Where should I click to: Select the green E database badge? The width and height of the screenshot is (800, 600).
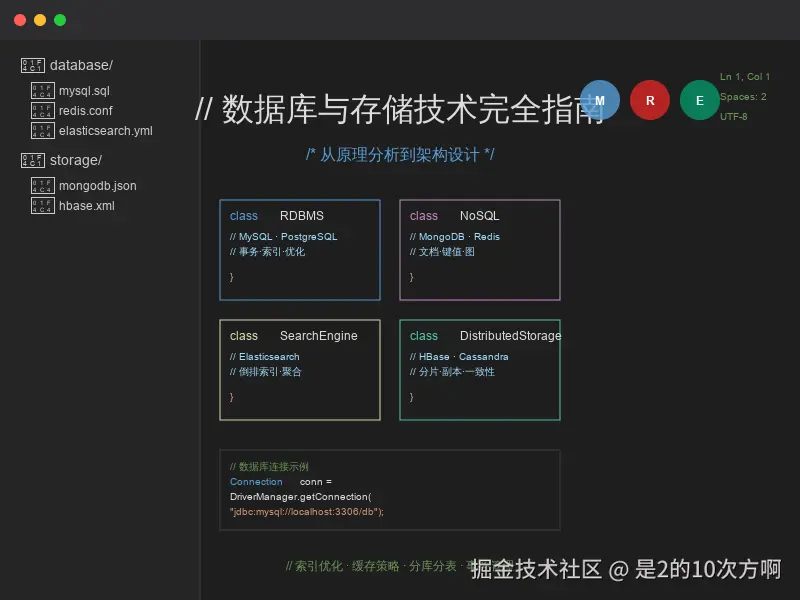click(699, 100)
